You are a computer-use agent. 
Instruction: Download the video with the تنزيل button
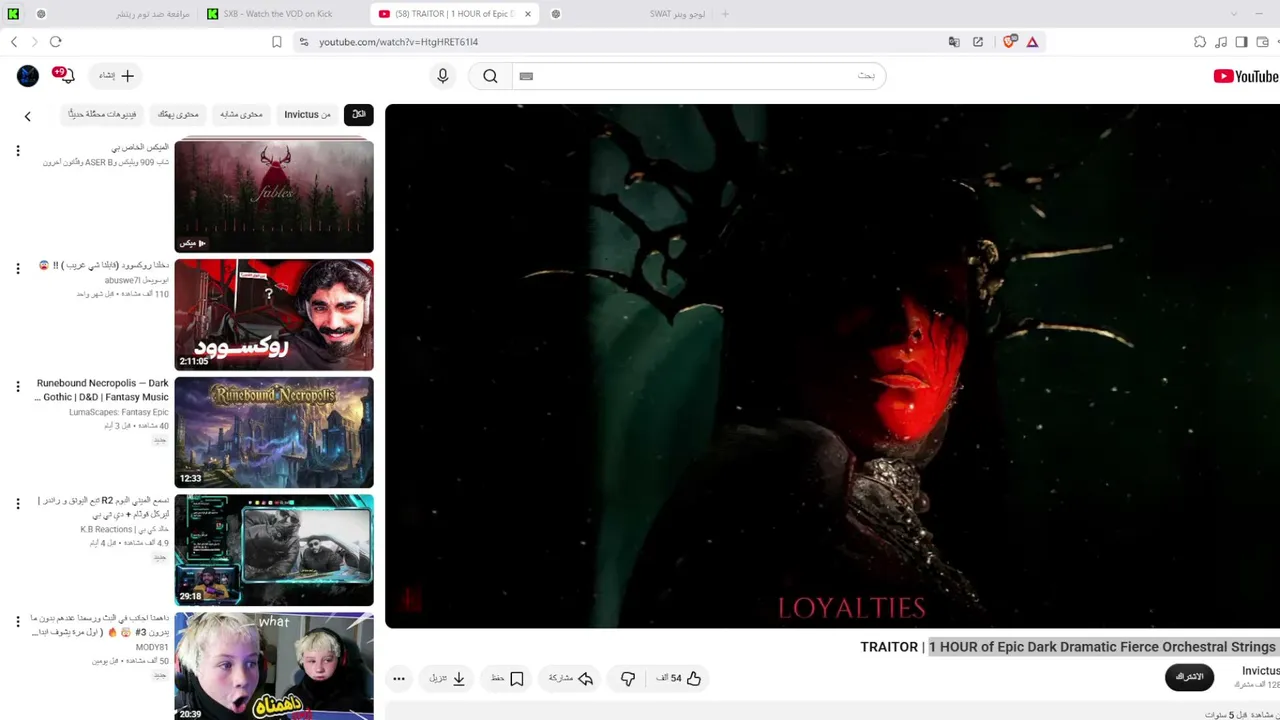point(448,678)
